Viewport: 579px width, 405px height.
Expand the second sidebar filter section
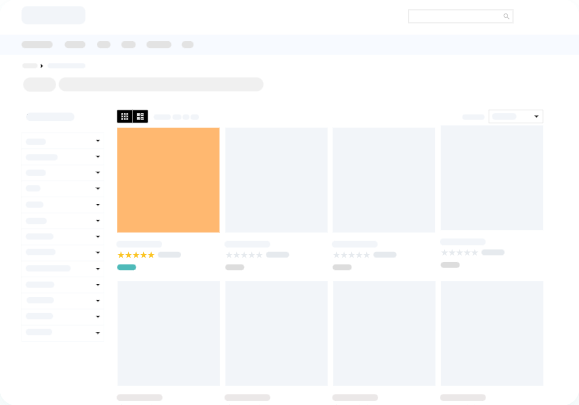coord(63,157)
